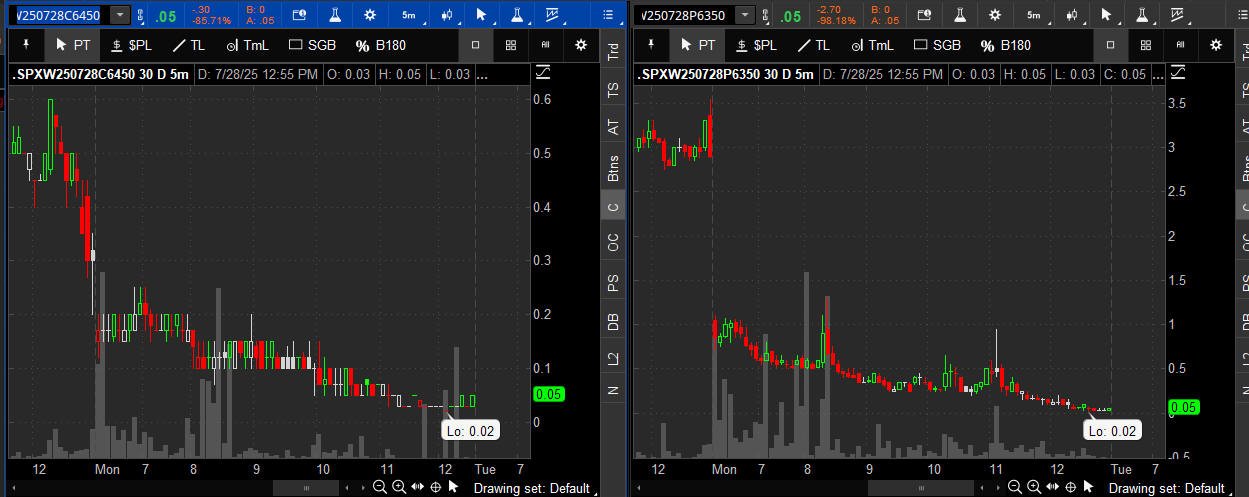Click crosshair pan icon below left chart
Viewport: 1249px width, 497px height.
point(435,487)
